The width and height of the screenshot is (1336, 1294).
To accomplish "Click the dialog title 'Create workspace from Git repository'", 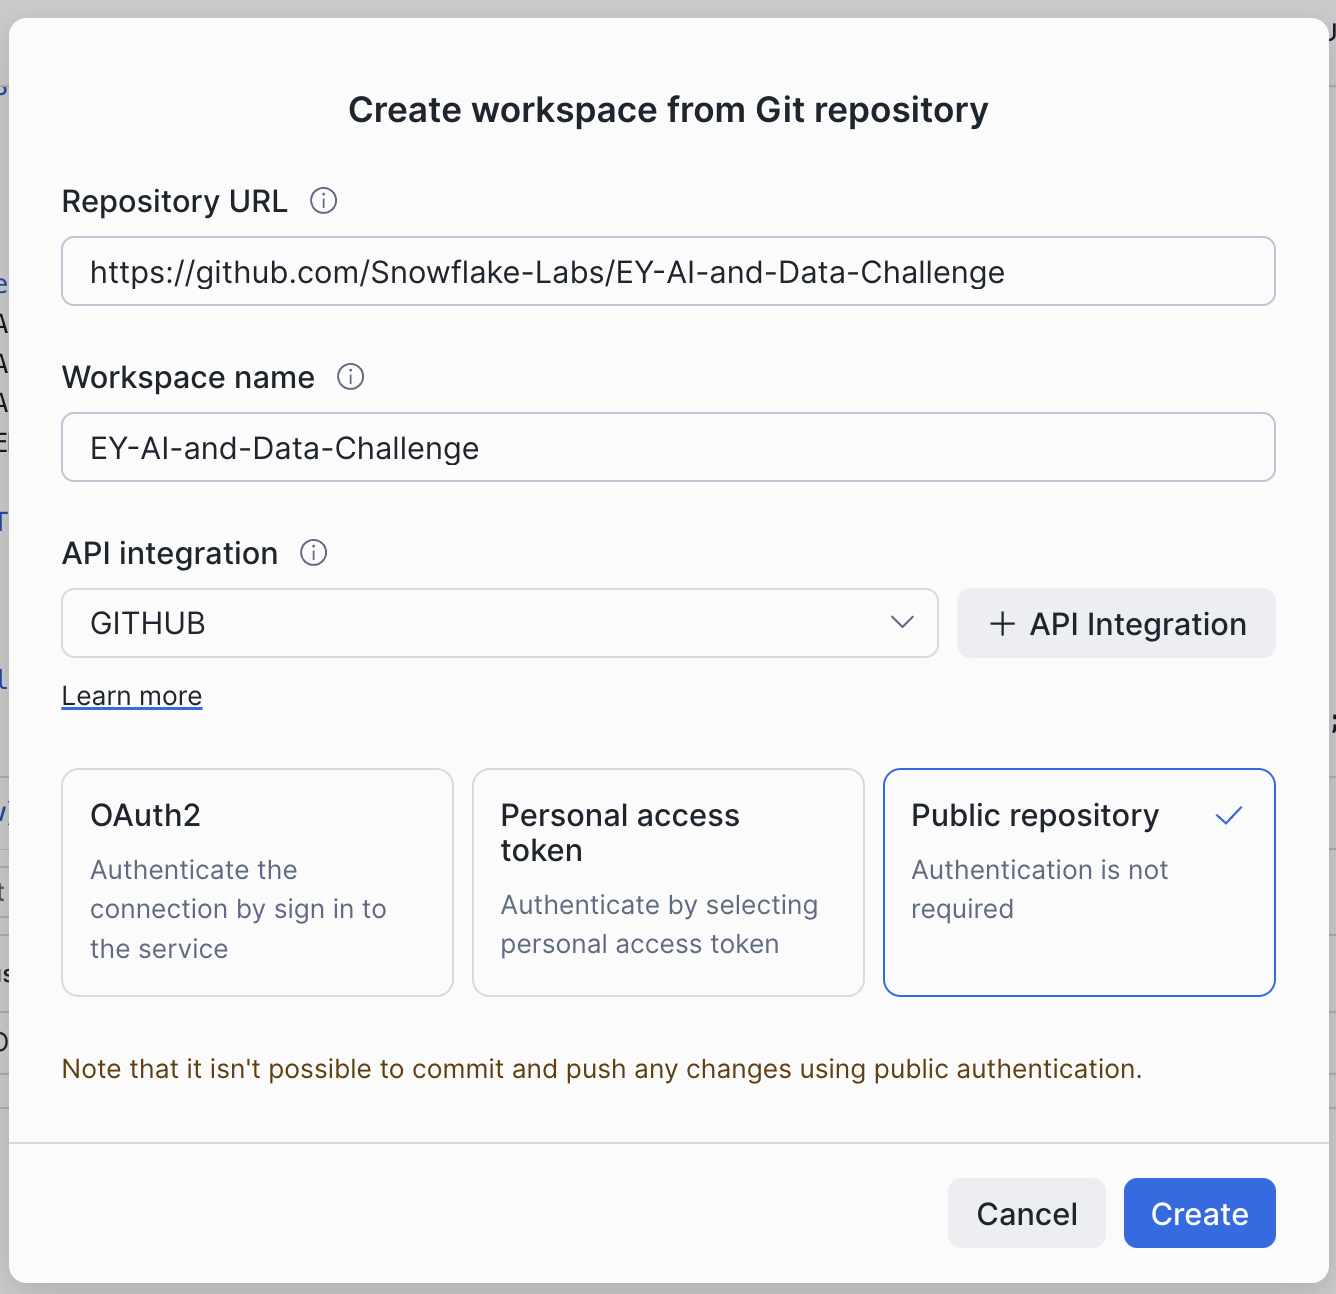I will pos(668,110).
